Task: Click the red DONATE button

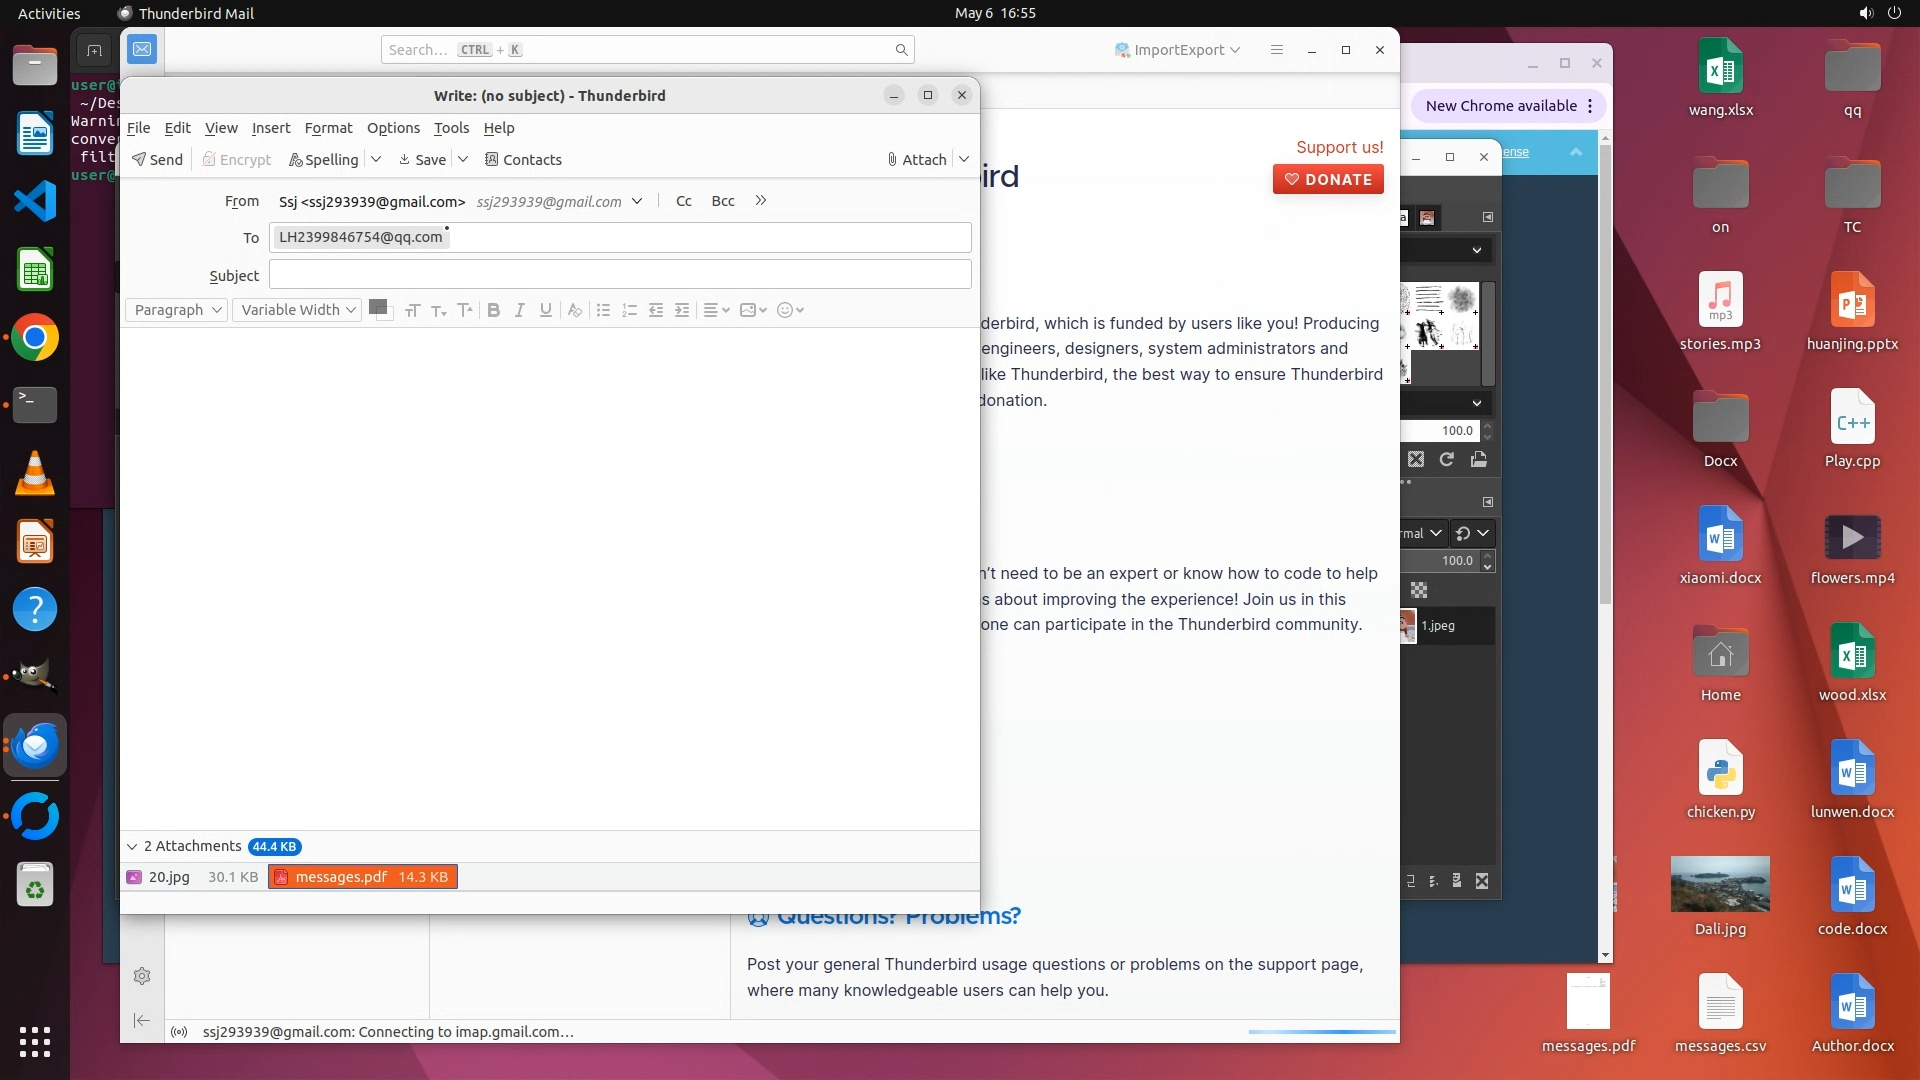Action: click(1328, 180)
